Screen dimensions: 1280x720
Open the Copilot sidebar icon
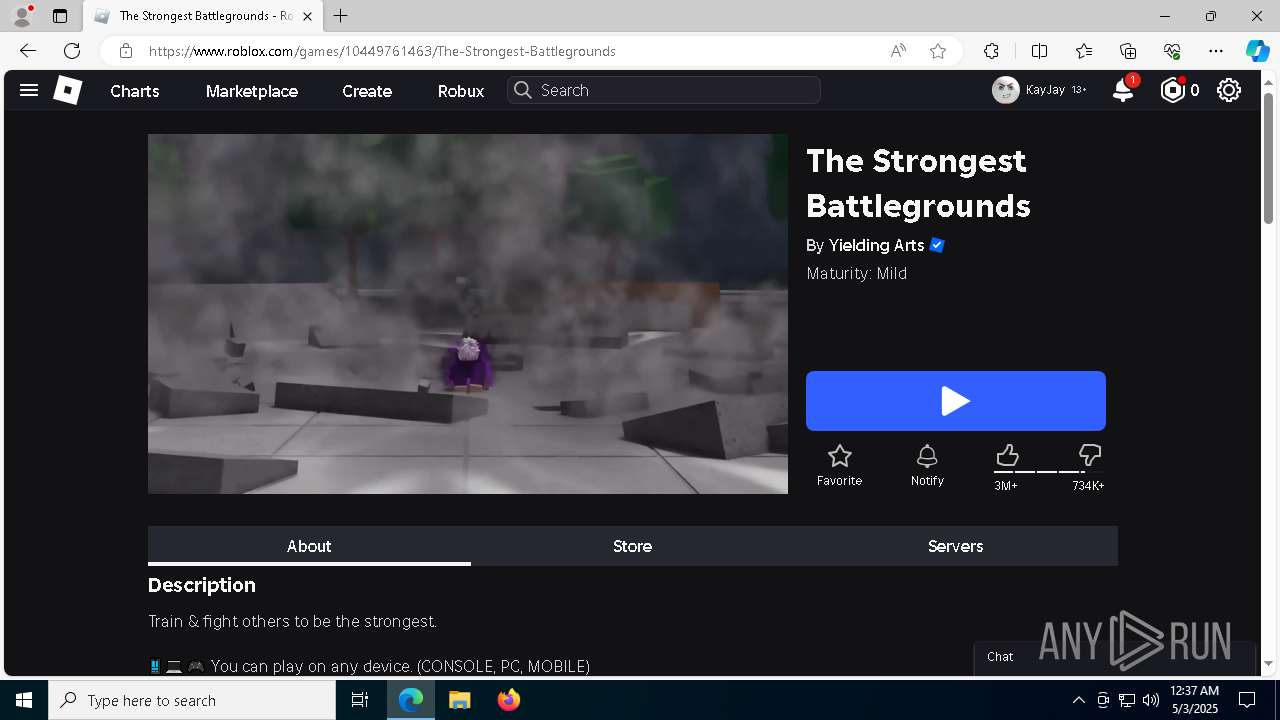click(1257, 51)
